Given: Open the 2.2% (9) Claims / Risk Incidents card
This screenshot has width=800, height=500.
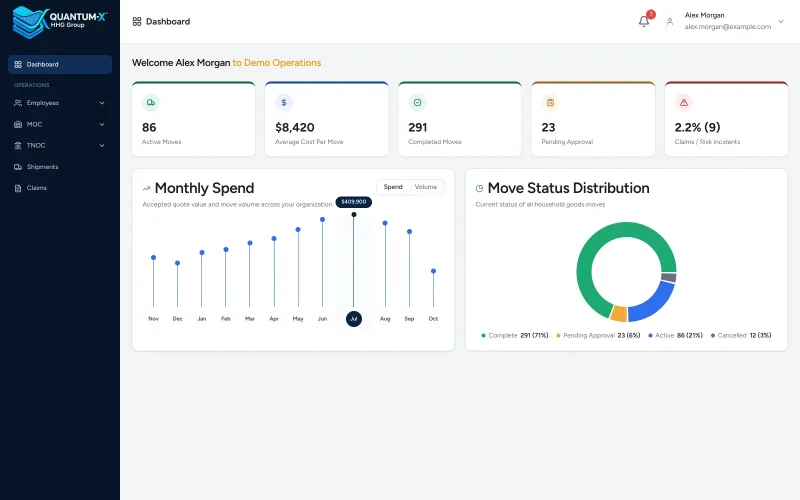Looking at the screenshot, I should coord(726,119).
